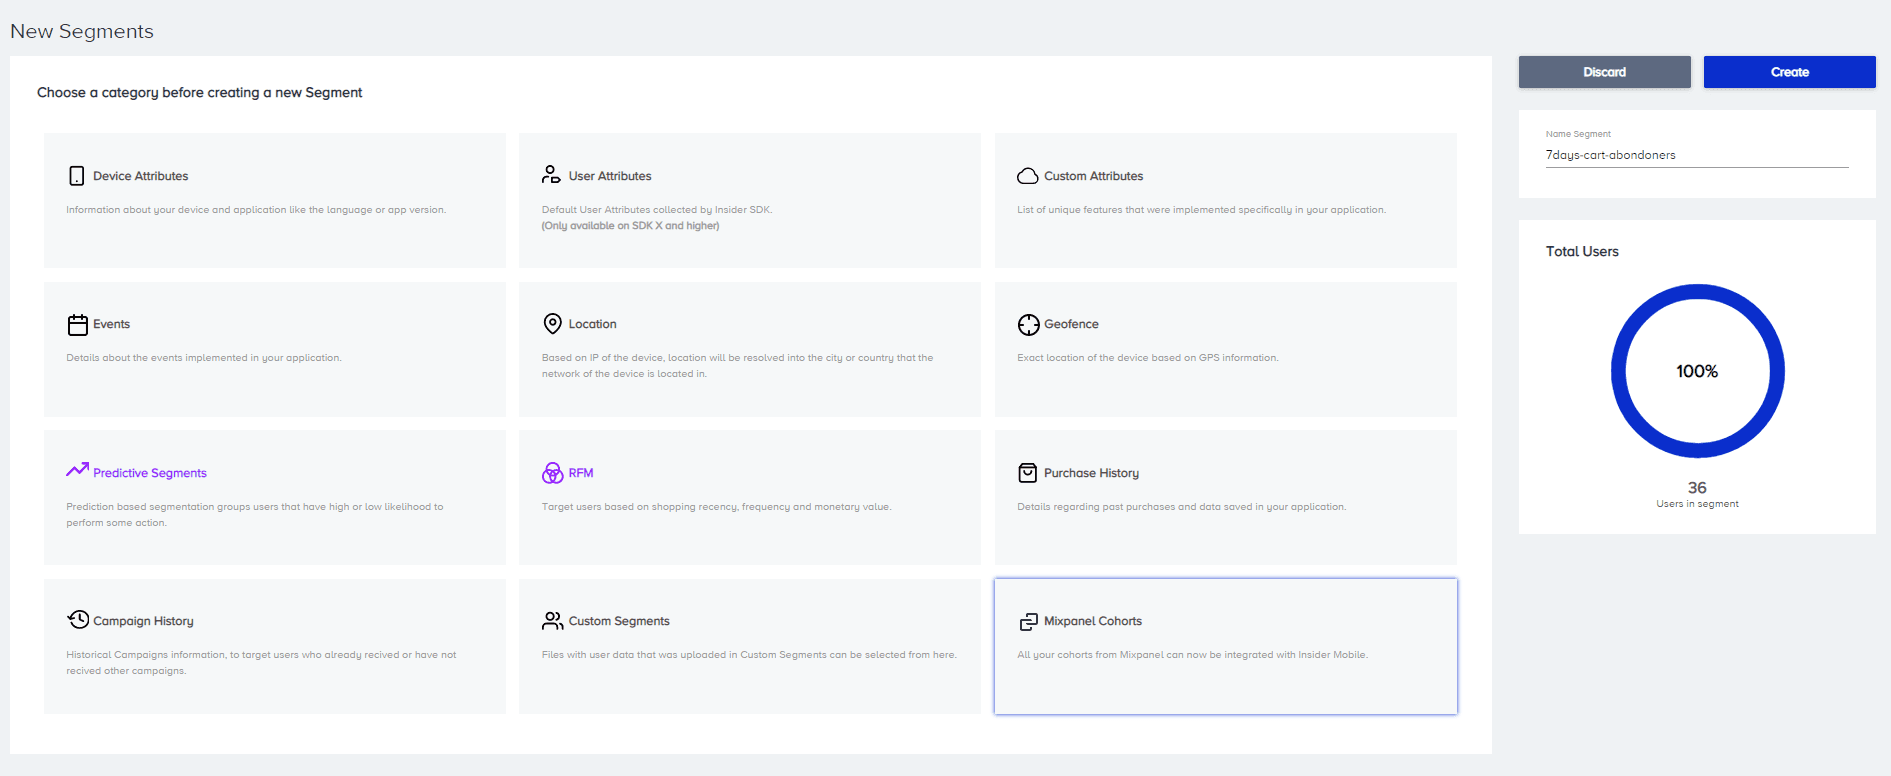Select the Purchase History category title
Viewport: 1891px width, 776px height.
tap(1091, 473)
